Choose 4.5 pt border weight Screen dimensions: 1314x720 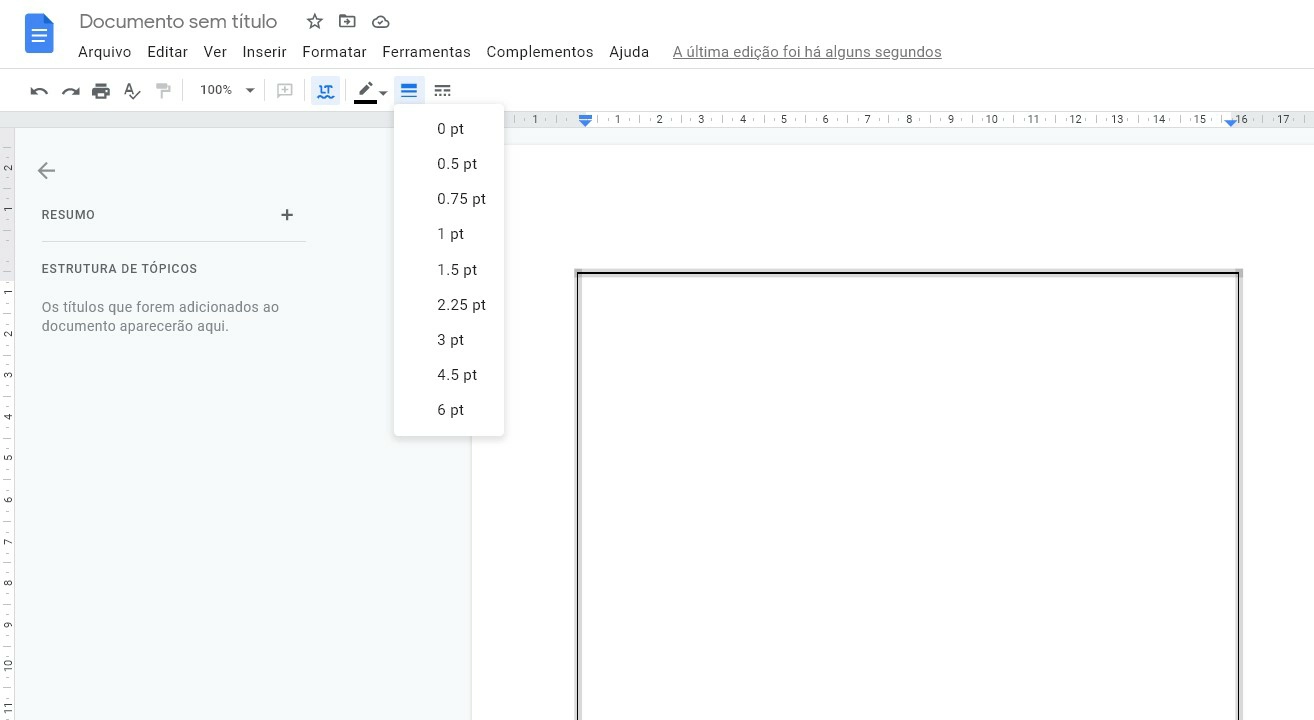pos(449,375)
